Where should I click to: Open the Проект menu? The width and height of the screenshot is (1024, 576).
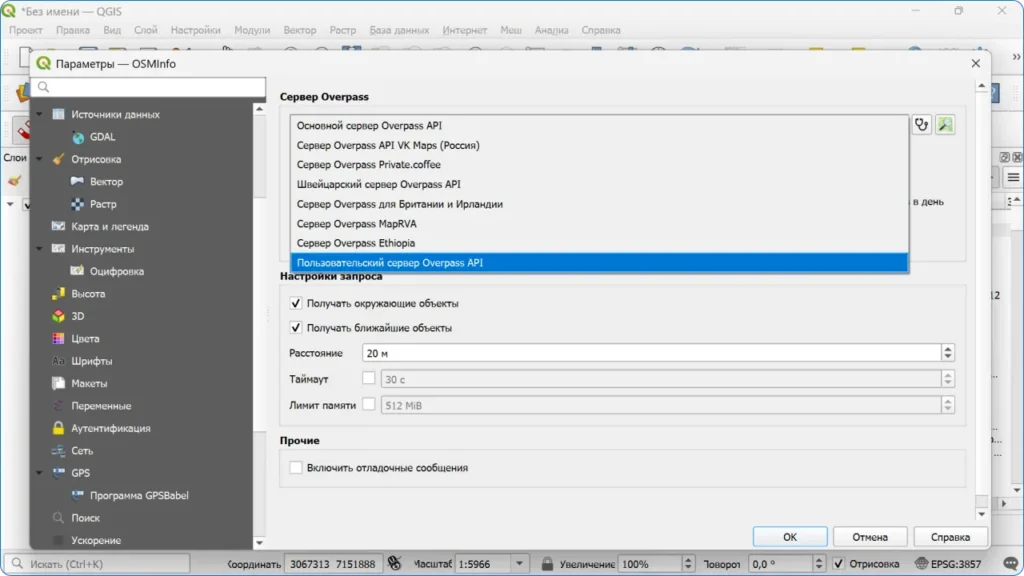[x=25, y=30]
